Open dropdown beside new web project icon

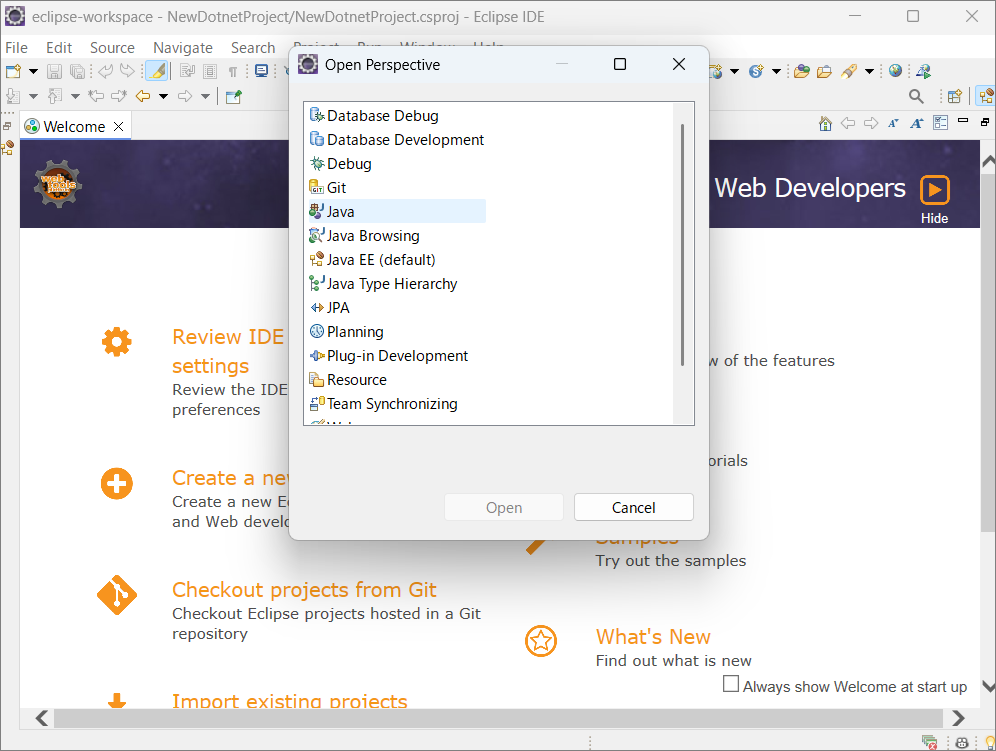pos(734,71)
